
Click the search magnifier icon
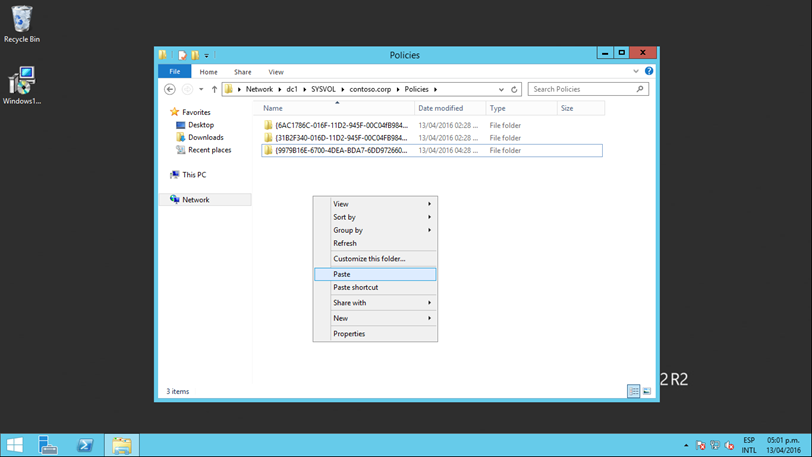pyautogui.click(x=640, y=89)
